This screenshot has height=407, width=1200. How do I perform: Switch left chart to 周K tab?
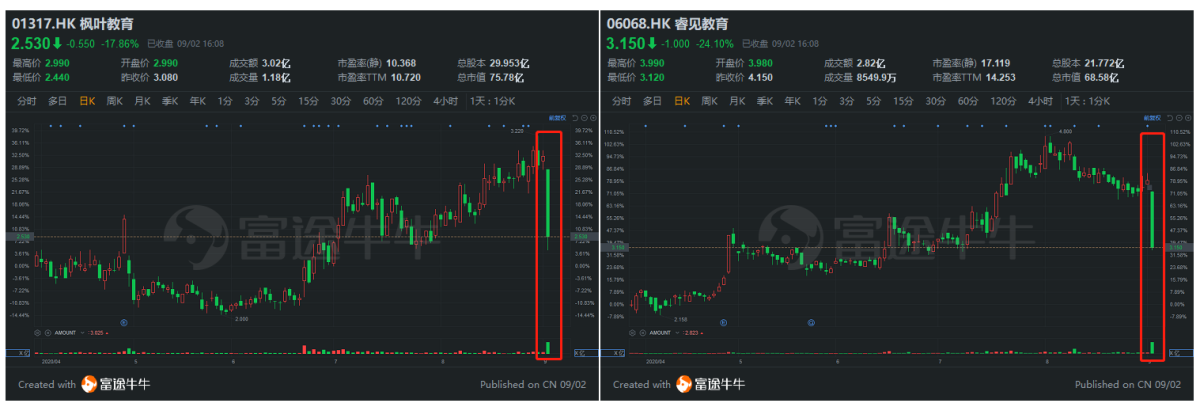(x=115, y=101)
